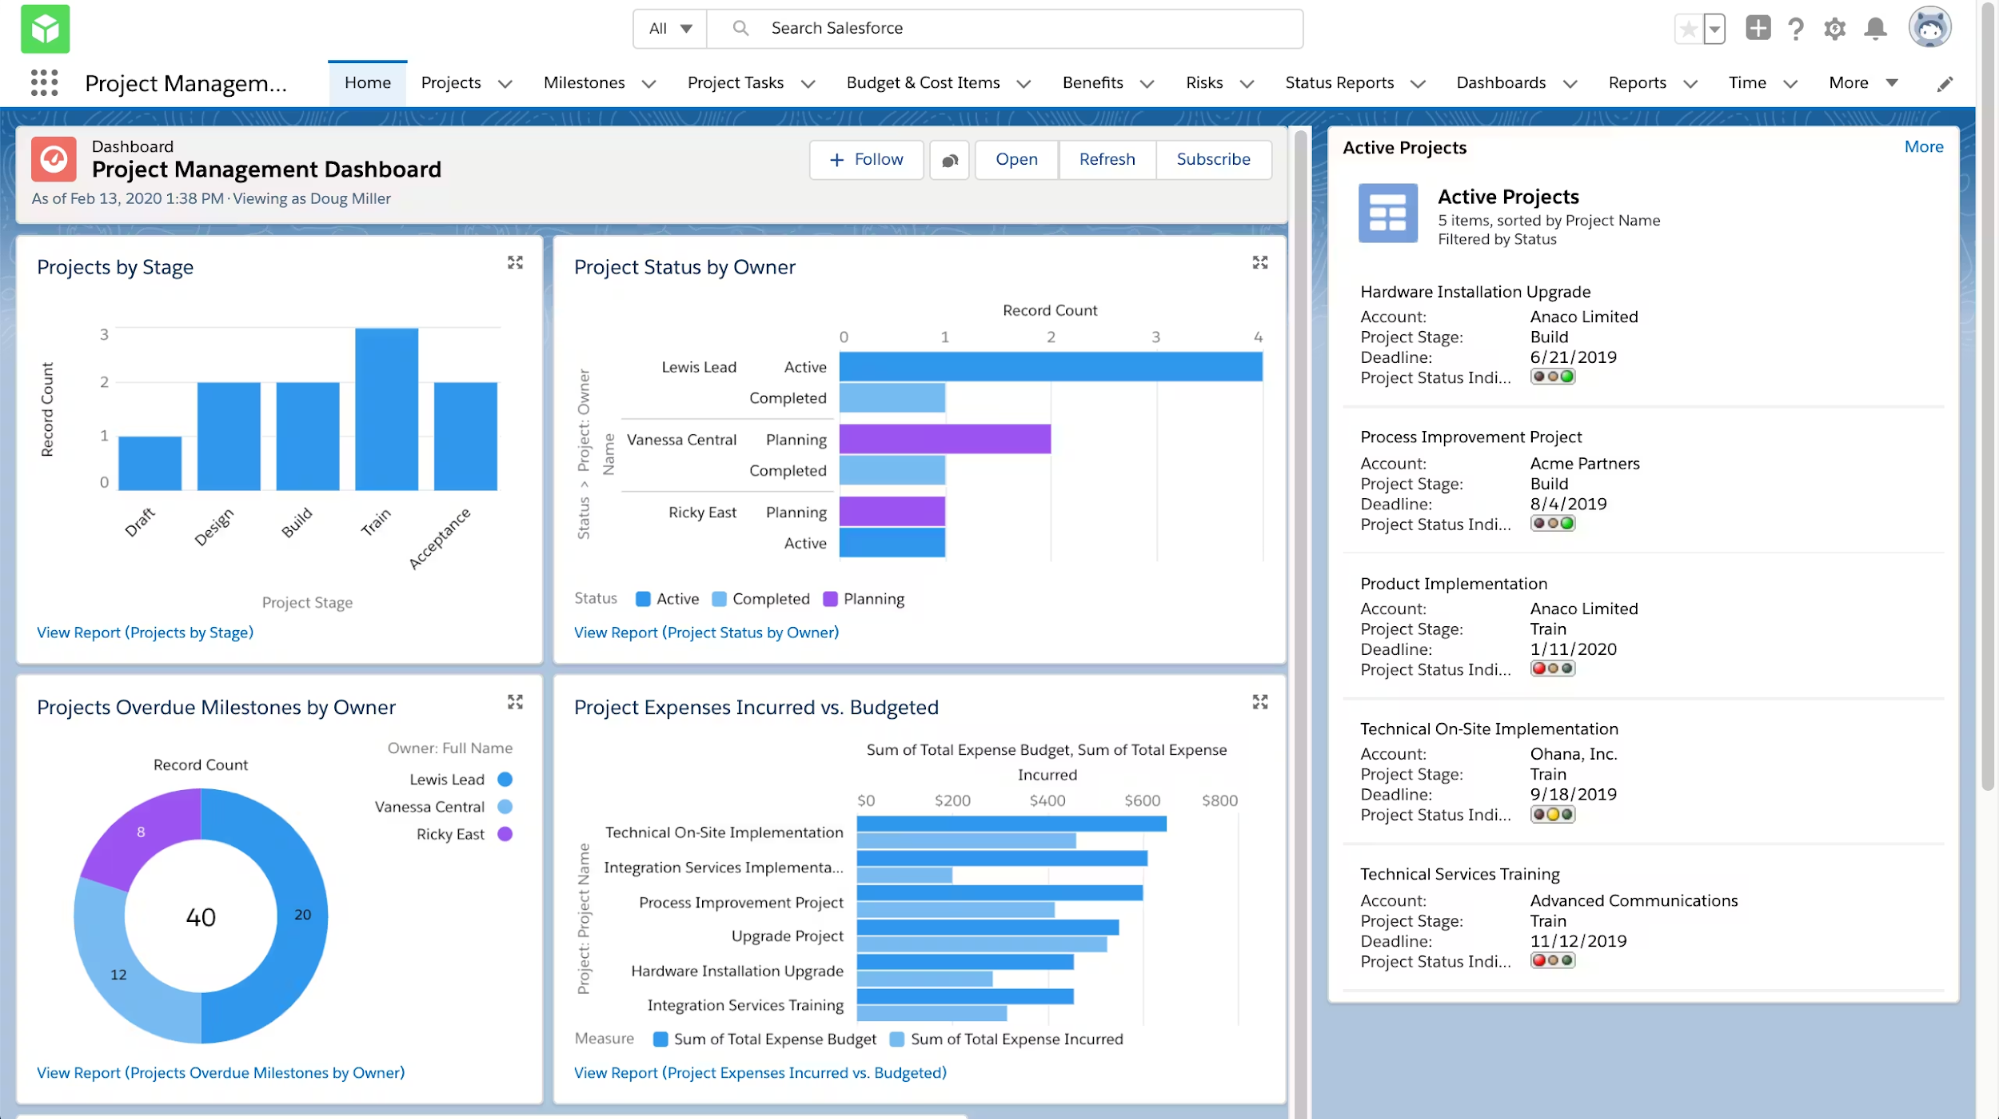Open the More navigation dropdown
Screen dimensions: 1999x1120
pyautogui.click(x=1863, y=83)
